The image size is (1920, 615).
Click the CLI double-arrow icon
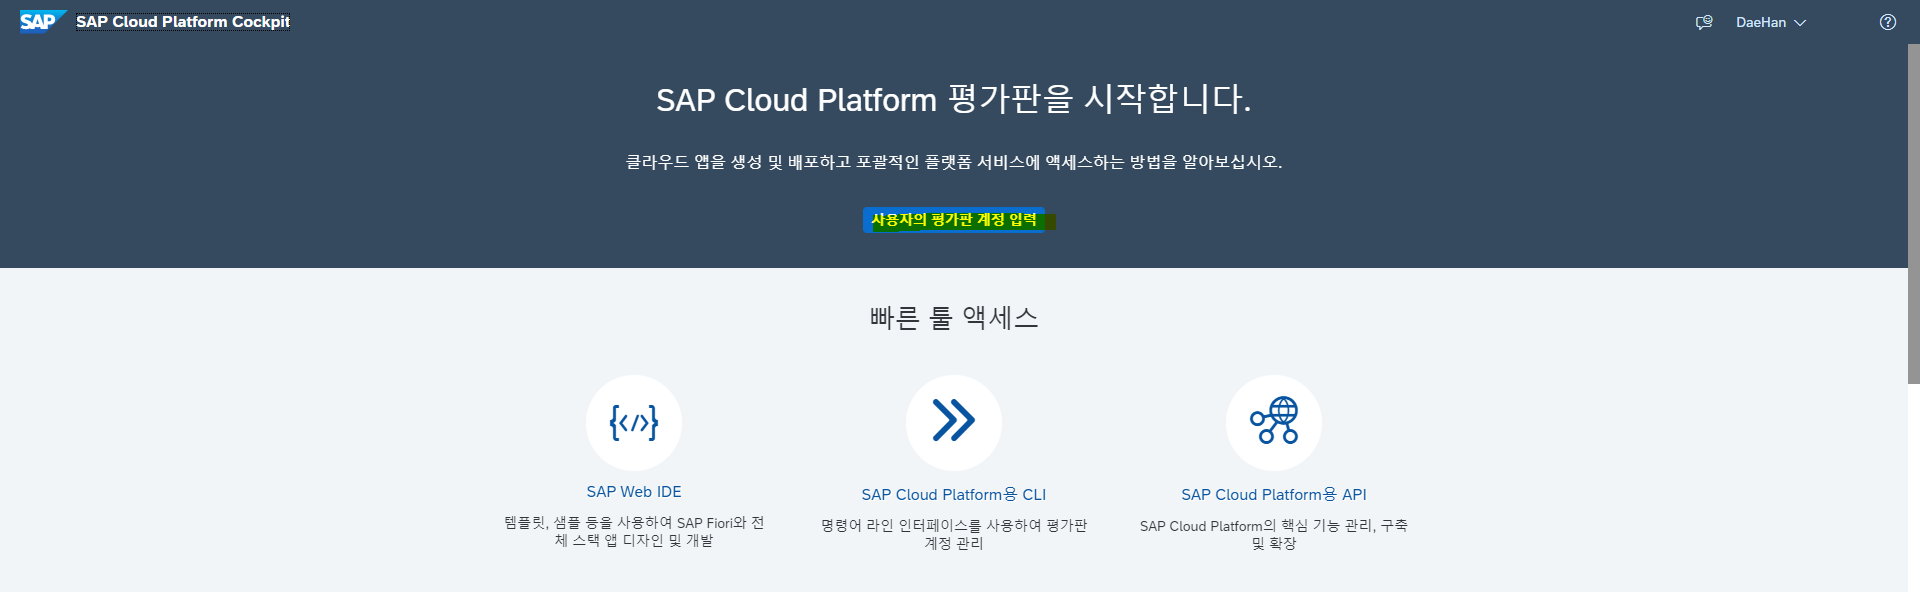(x=954, y=423)
